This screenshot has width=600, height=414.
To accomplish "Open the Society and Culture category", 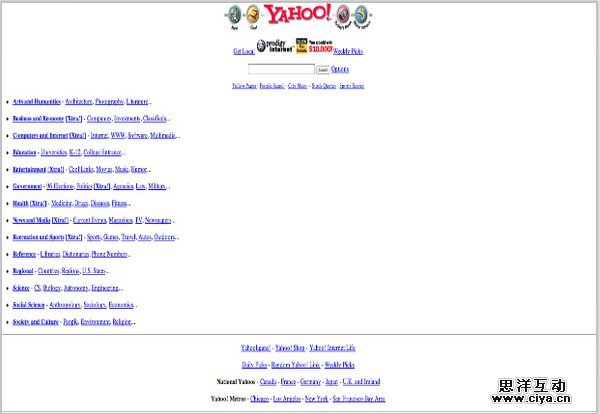I will point(36,322).
